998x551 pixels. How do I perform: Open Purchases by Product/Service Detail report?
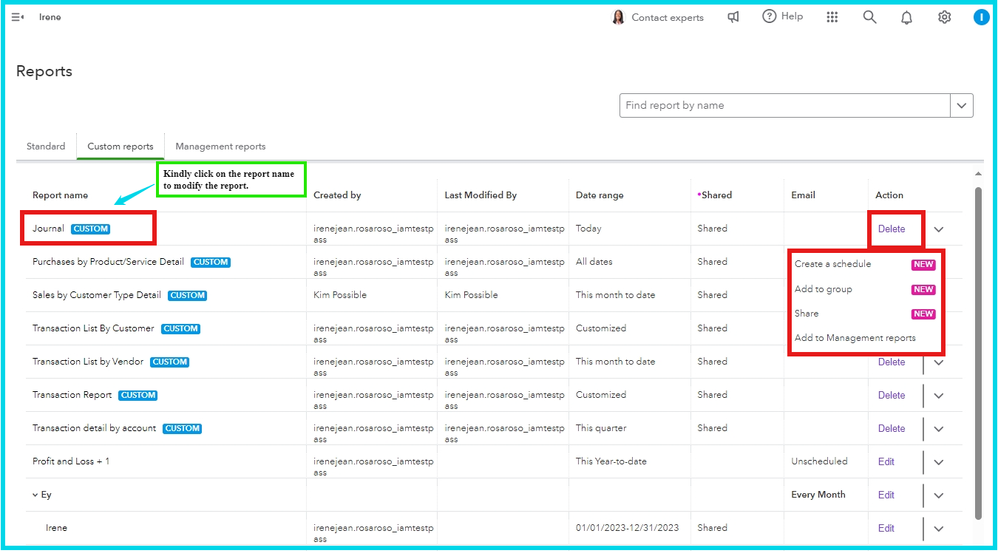tap(108, 262)
